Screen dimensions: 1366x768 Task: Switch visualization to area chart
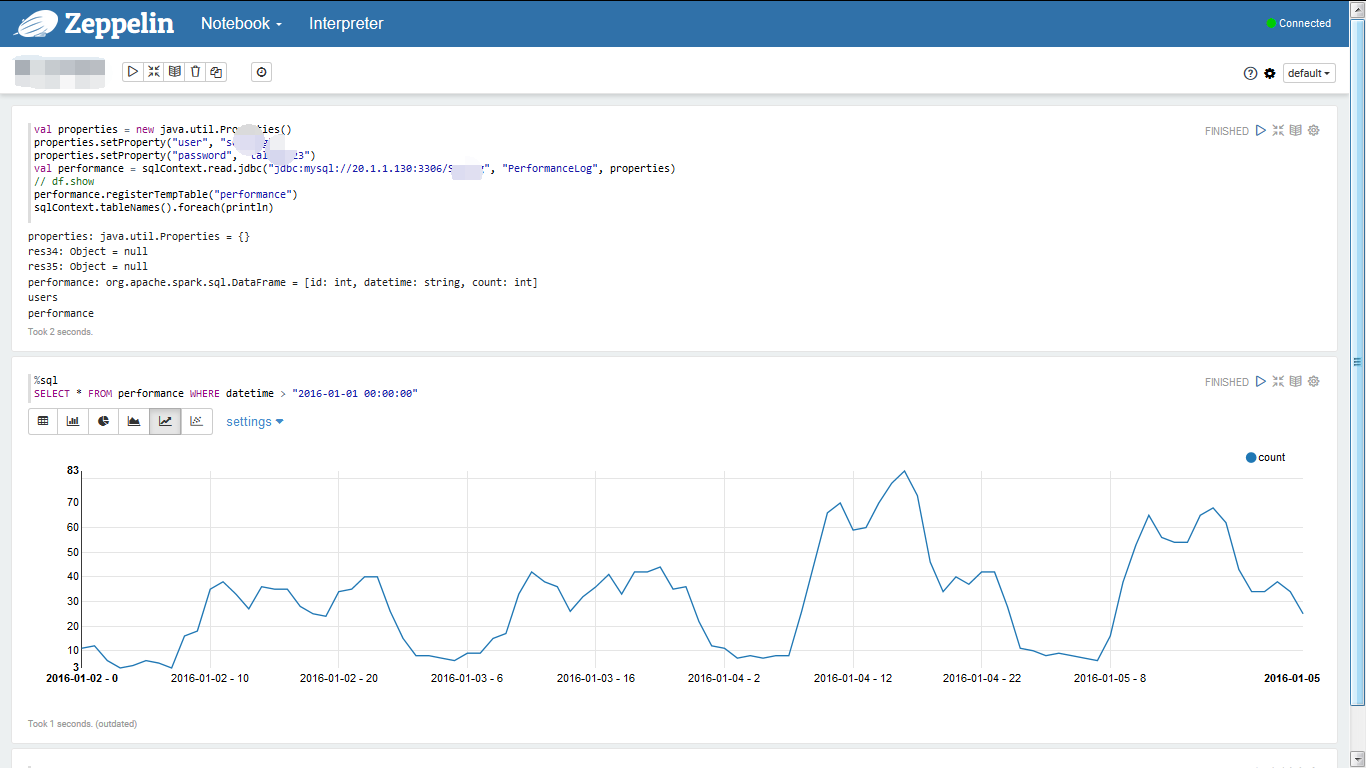(134, 421)
